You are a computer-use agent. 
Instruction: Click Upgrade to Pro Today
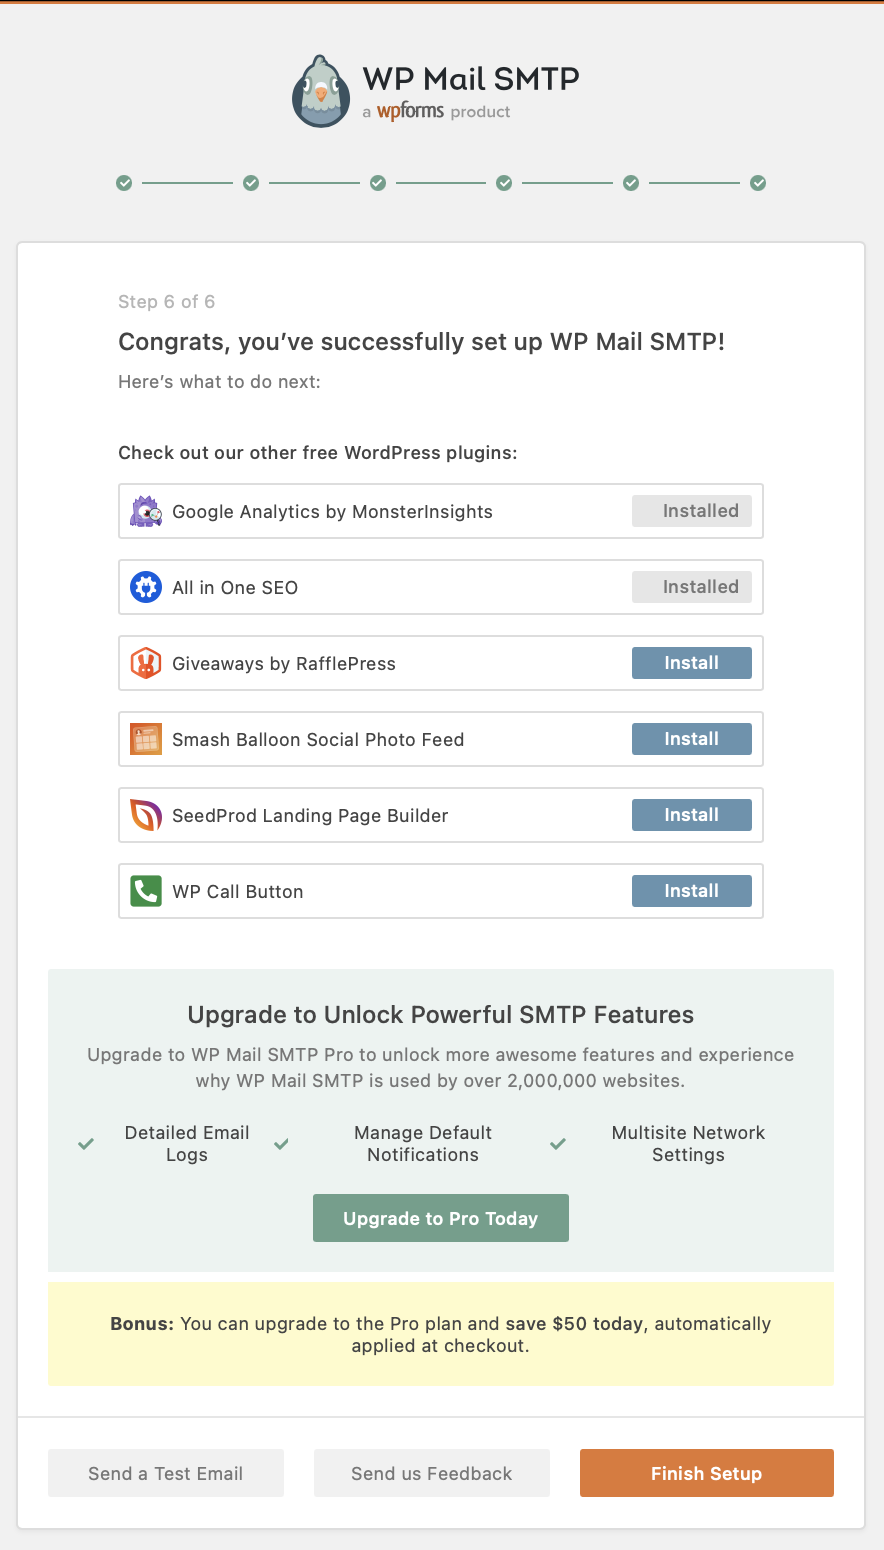point(440,1218)
